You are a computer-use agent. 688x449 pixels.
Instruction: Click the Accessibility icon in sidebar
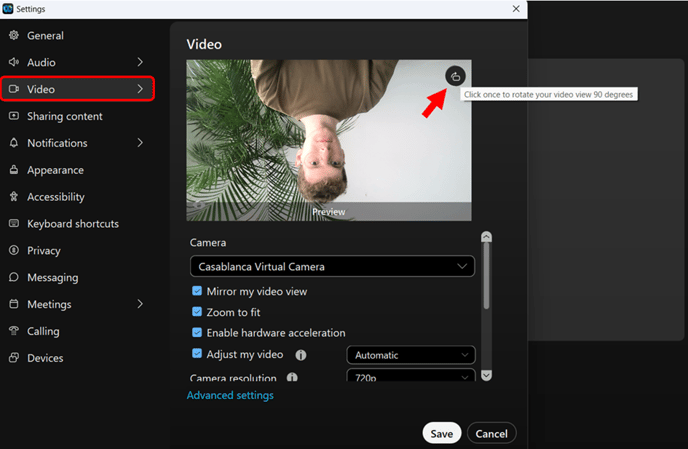pyautogui.click(x=14, y=197)
